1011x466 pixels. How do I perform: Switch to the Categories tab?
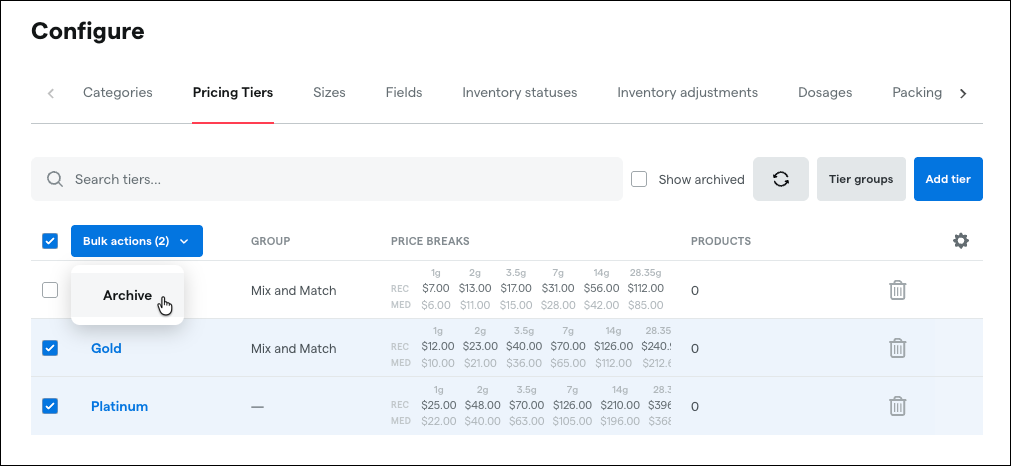[x=117, y=93]
